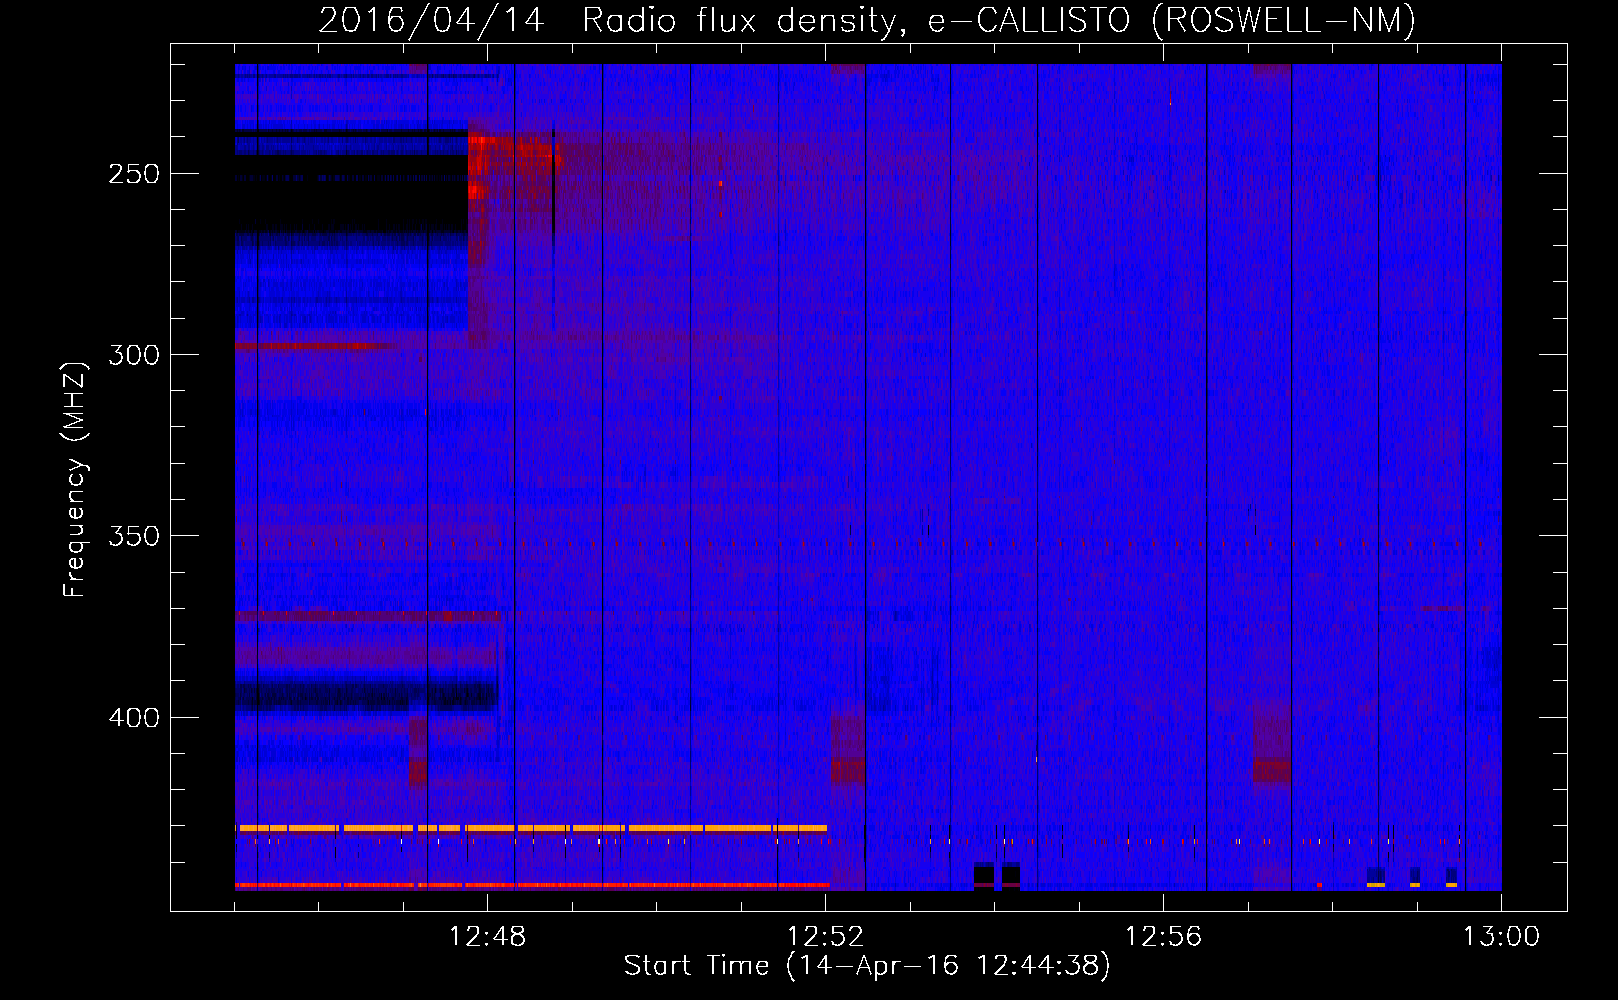Click the Start Time axis caption
The image size is (1618, 1000).
[867, 966]
